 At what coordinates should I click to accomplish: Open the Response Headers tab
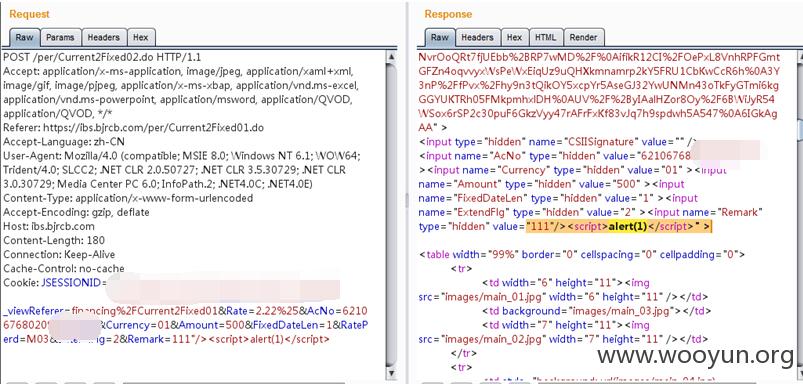tap(477, 37)
